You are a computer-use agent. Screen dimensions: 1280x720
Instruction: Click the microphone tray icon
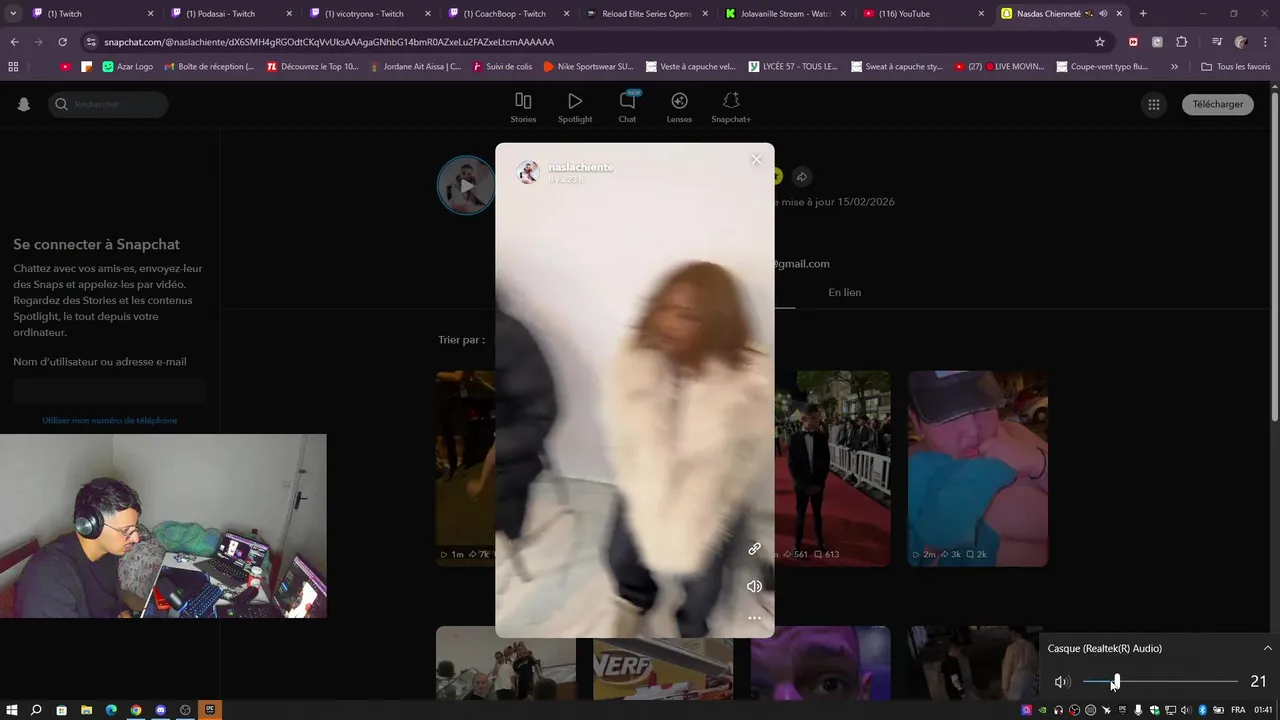1138,710
